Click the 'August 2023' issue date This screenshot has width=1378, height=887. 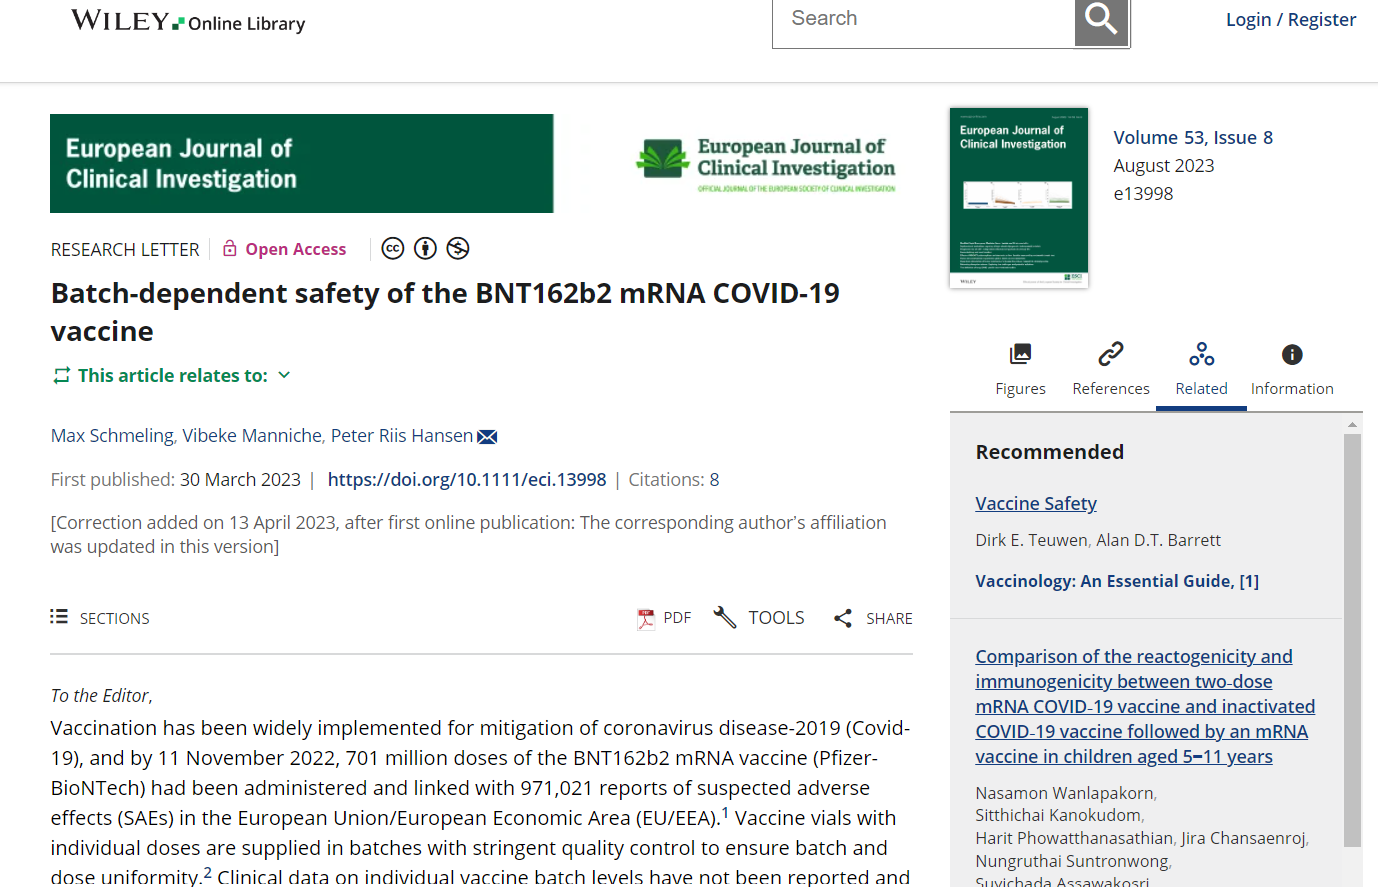tap(1164, 166)
